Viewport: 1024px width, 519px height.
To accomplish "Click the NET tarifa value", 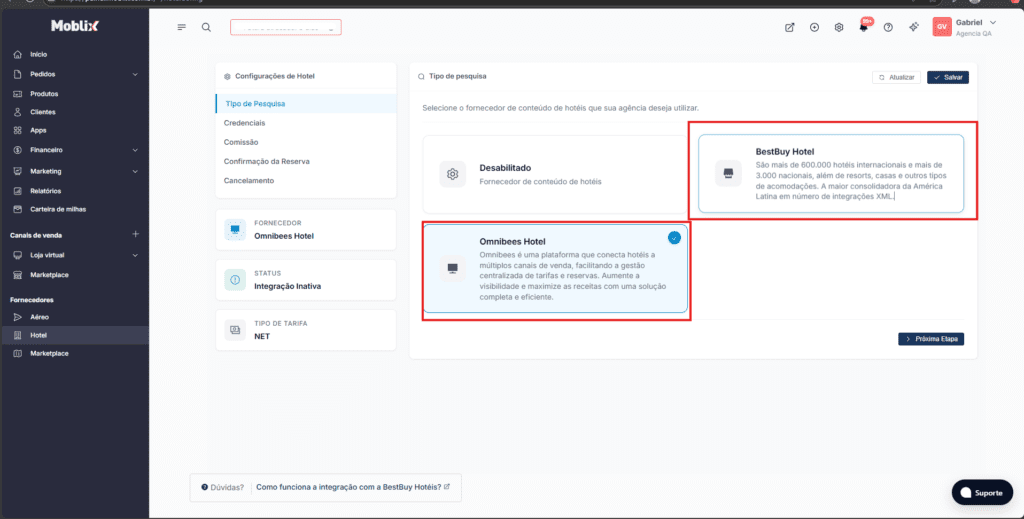I will [262, 337].
